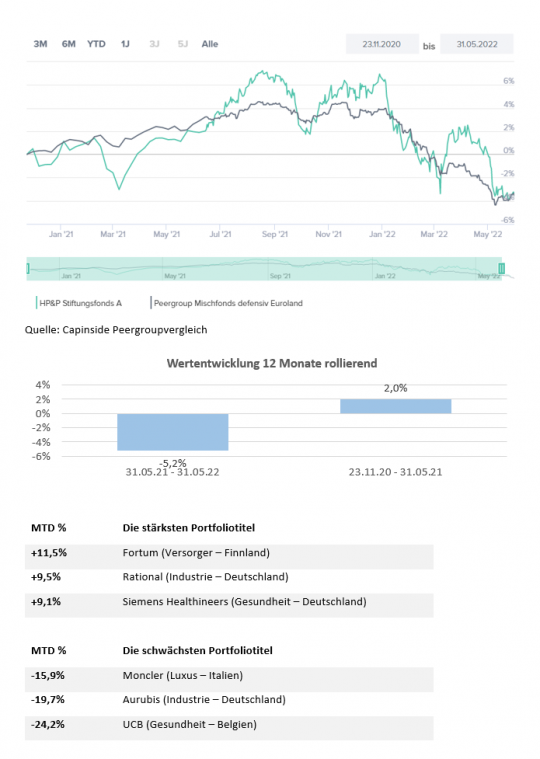Click the left range slider handle
Screen dimensions: 540x759
28,268
